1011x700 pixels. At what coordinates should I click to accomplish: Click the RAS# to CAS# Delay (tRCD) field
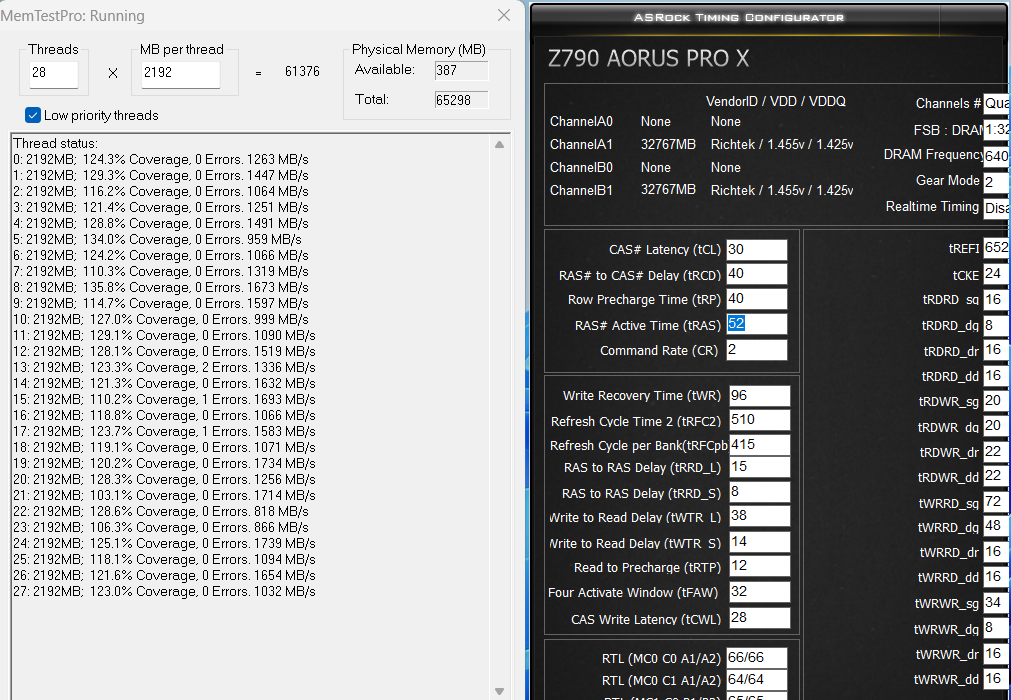click(757, 274)
